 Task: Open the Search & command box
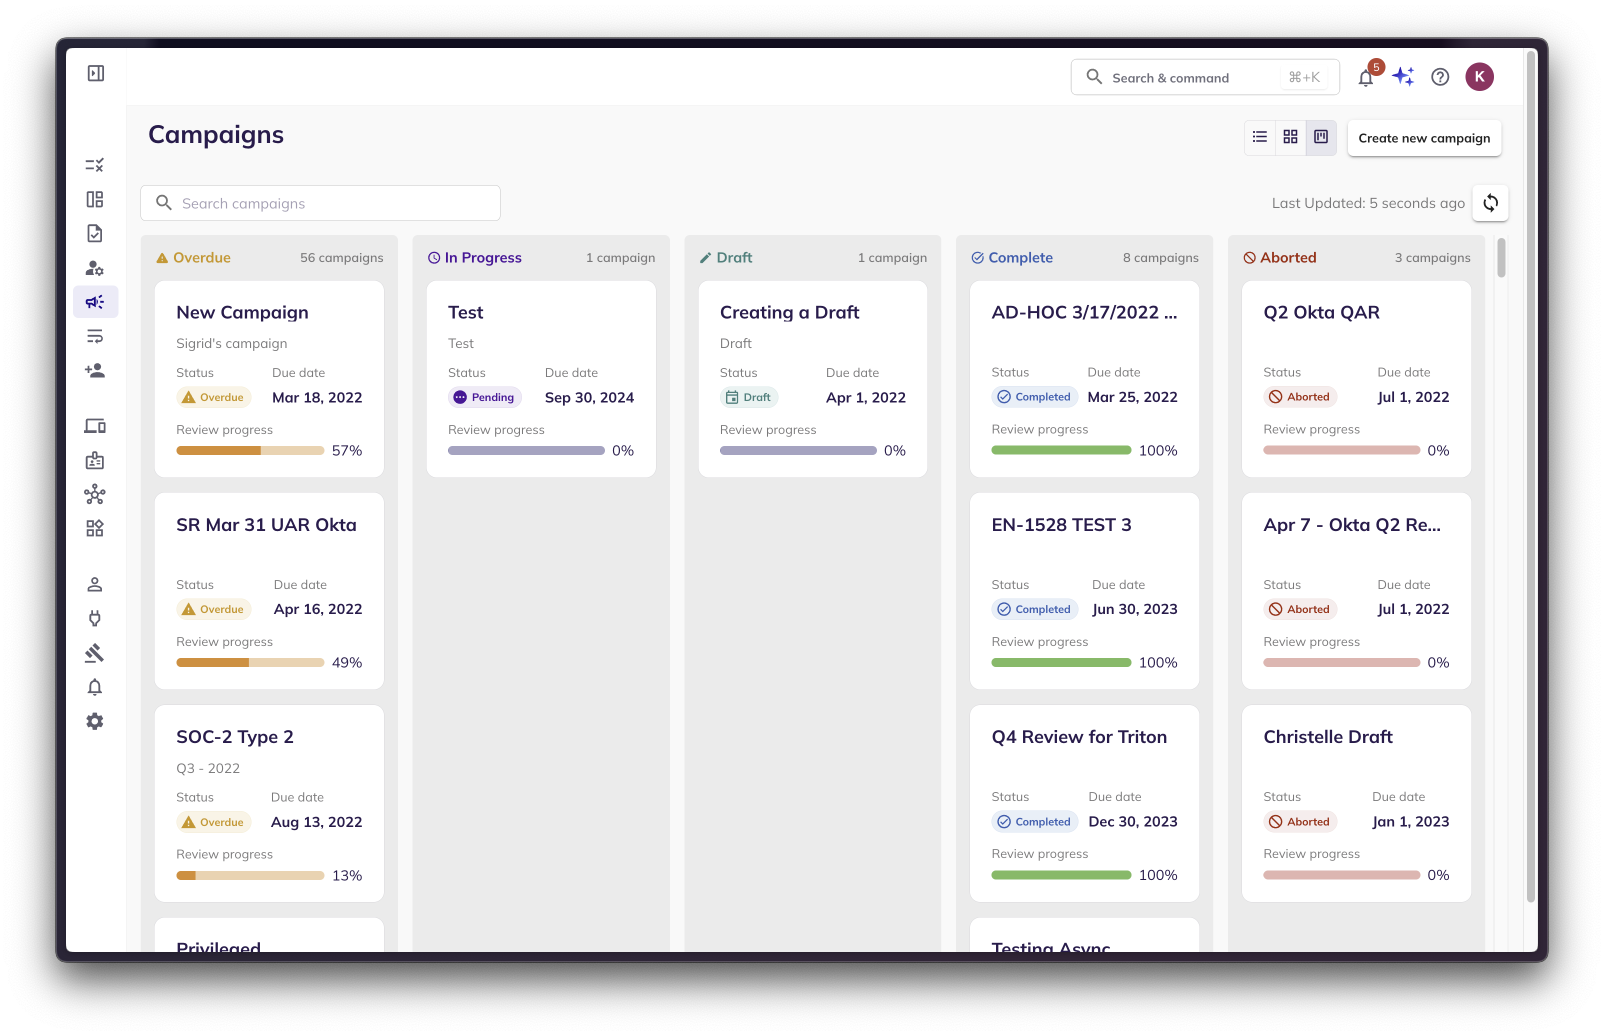1205,77
